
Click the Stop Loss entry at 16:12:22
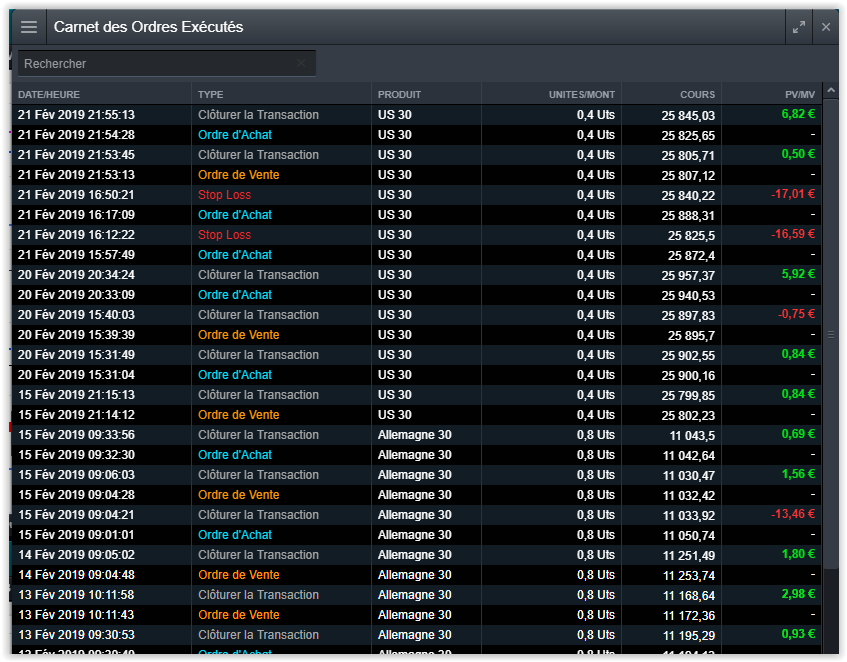point(224,235)
